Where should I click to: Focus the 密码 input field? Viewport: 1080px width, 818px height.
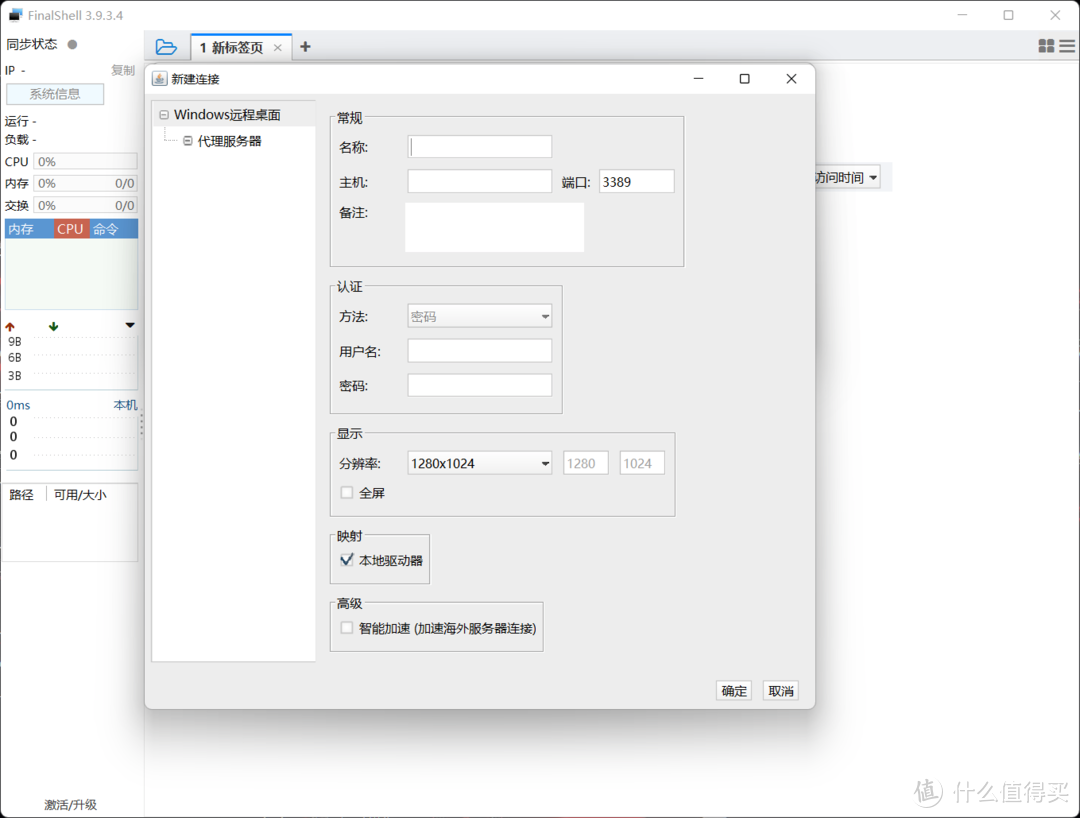point(479,386)
